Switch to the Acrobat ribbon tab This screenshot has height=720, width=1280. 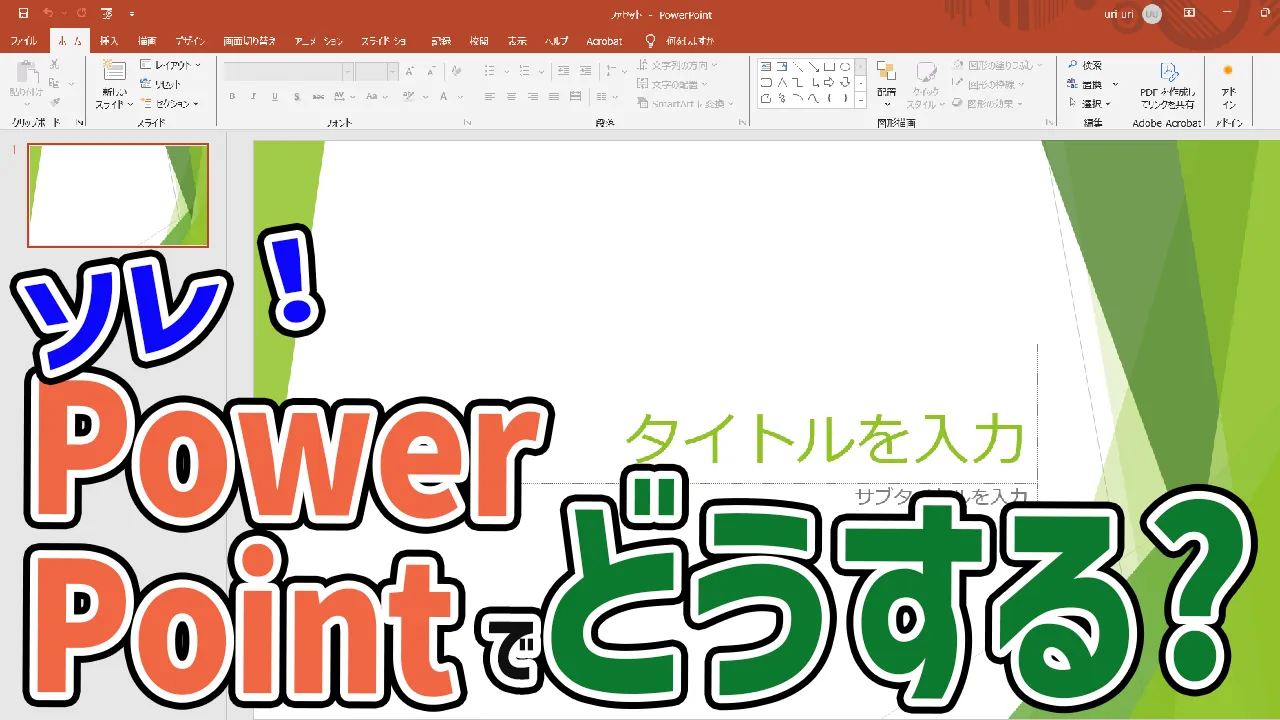click(604, 41)
